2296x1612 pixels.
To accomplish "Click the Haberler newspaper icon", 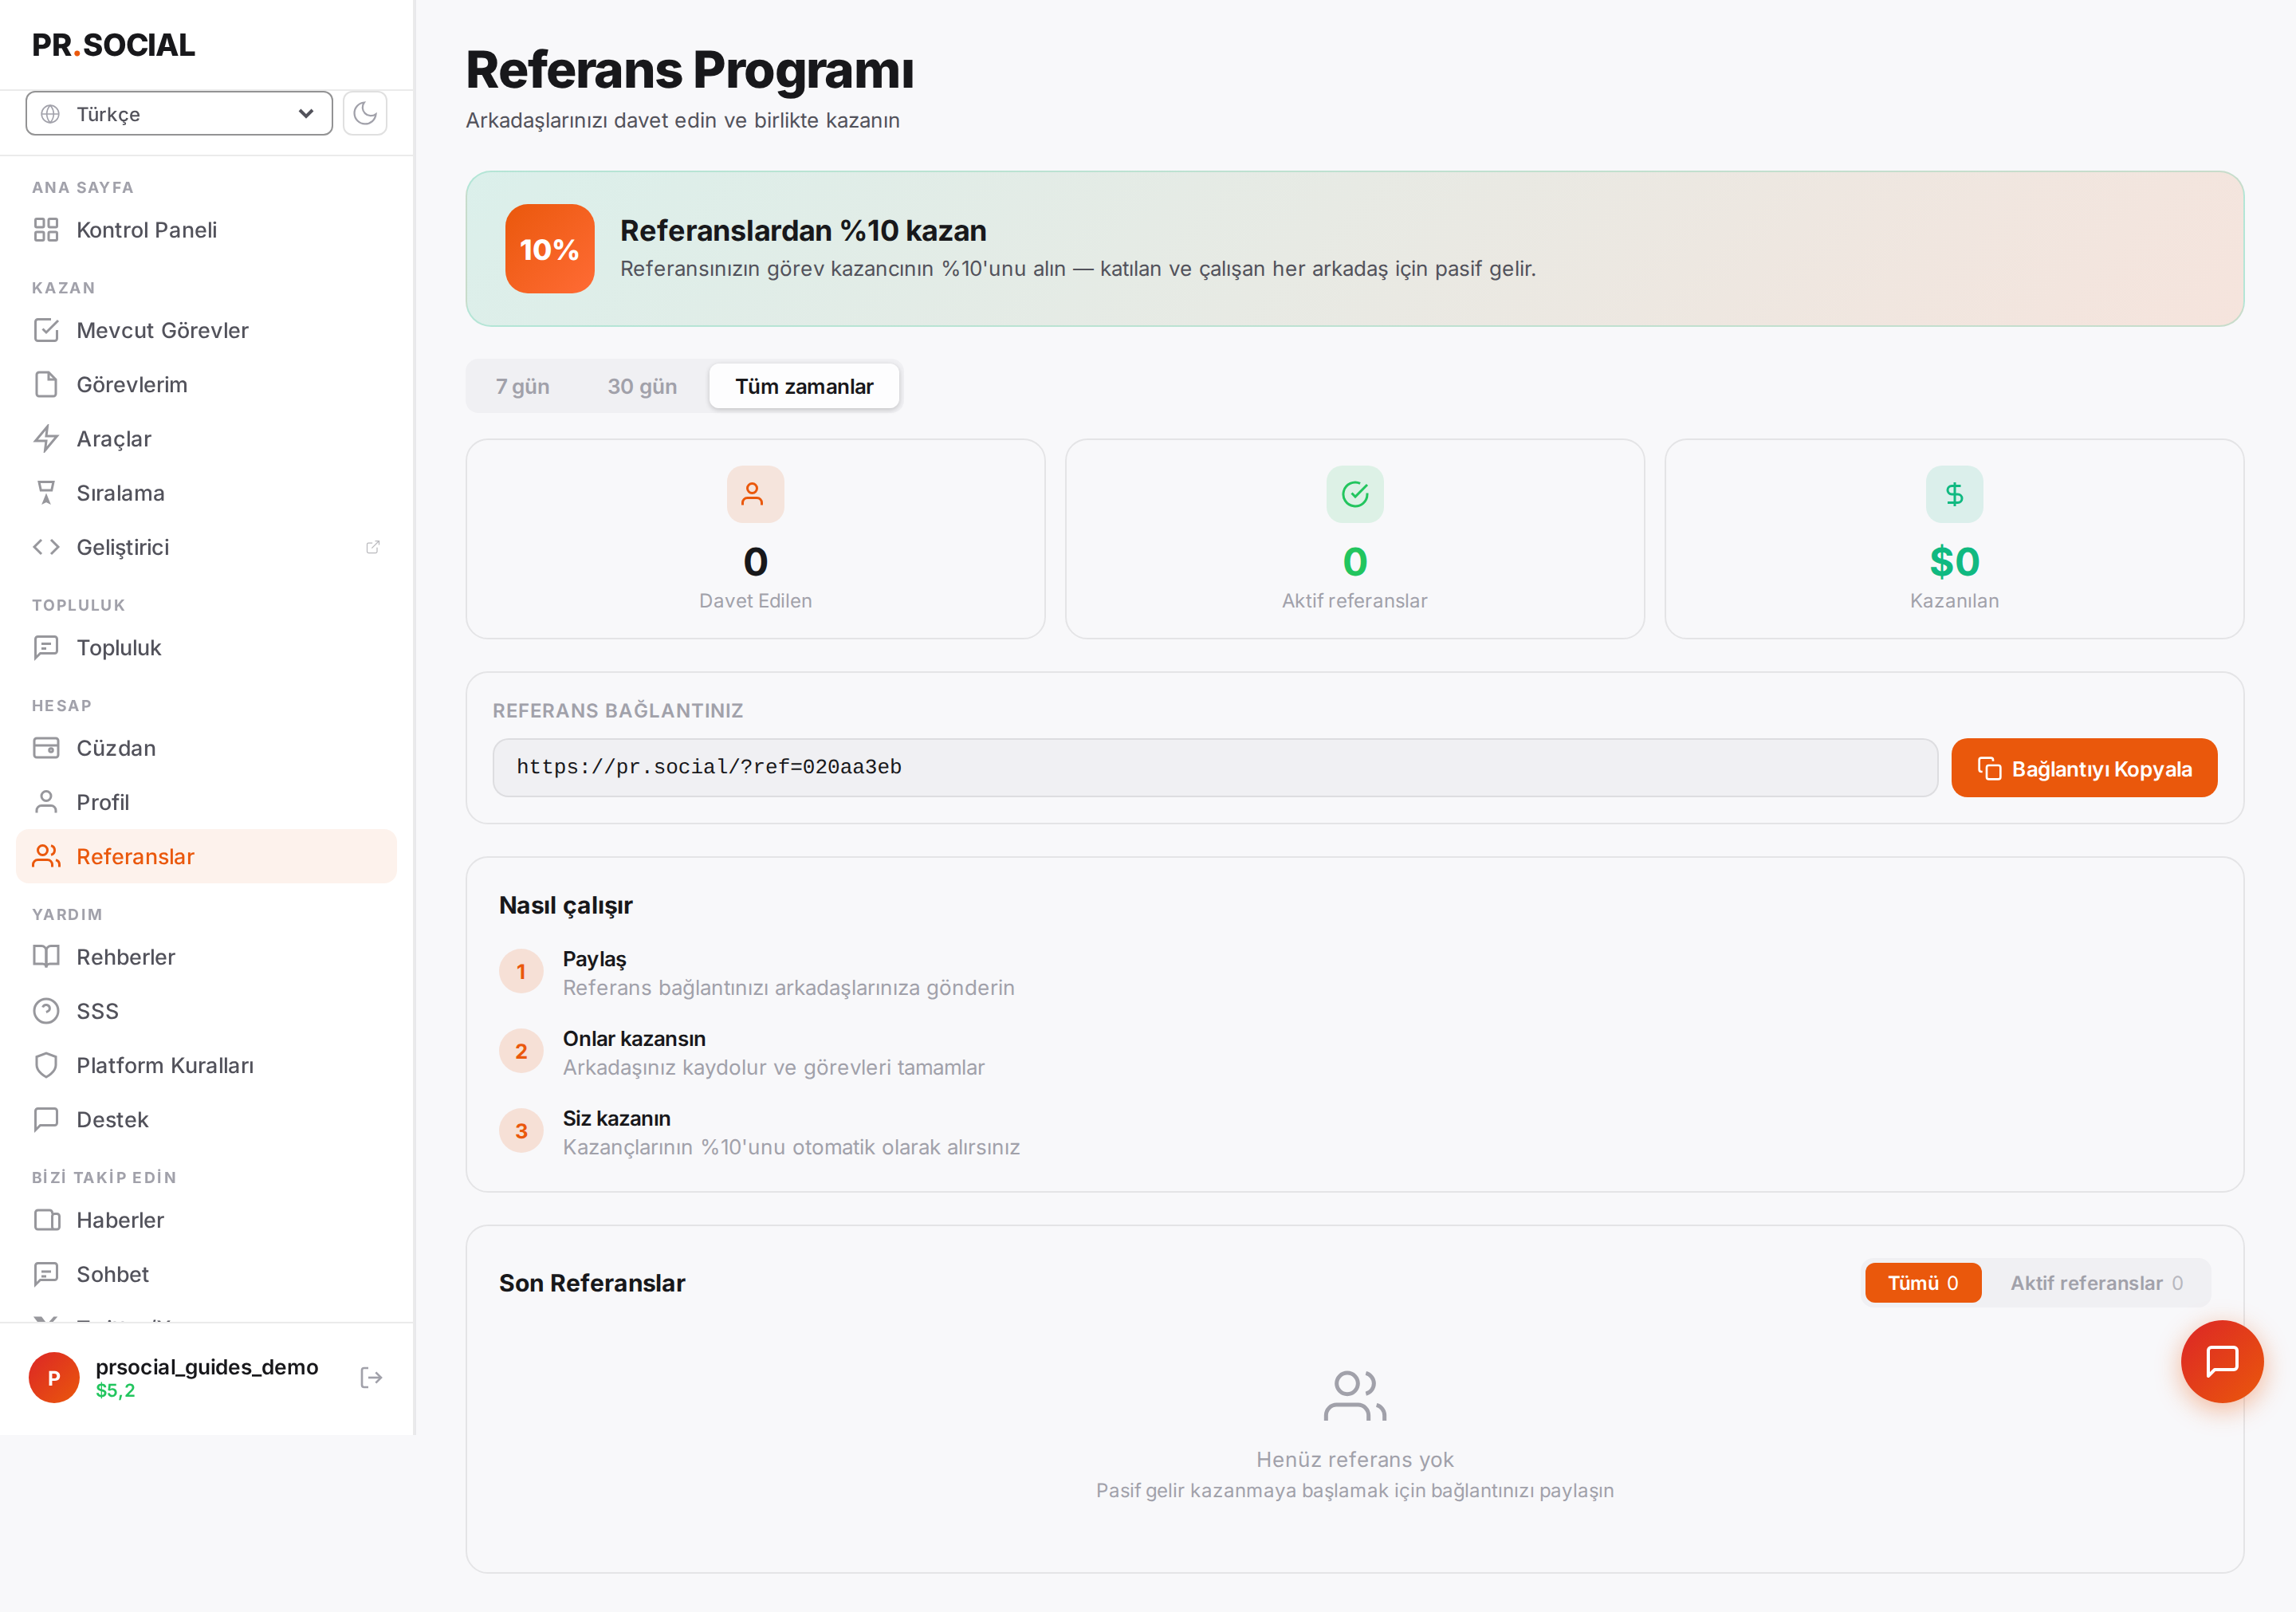I will pyautogui.click(x=46, y=1220).
